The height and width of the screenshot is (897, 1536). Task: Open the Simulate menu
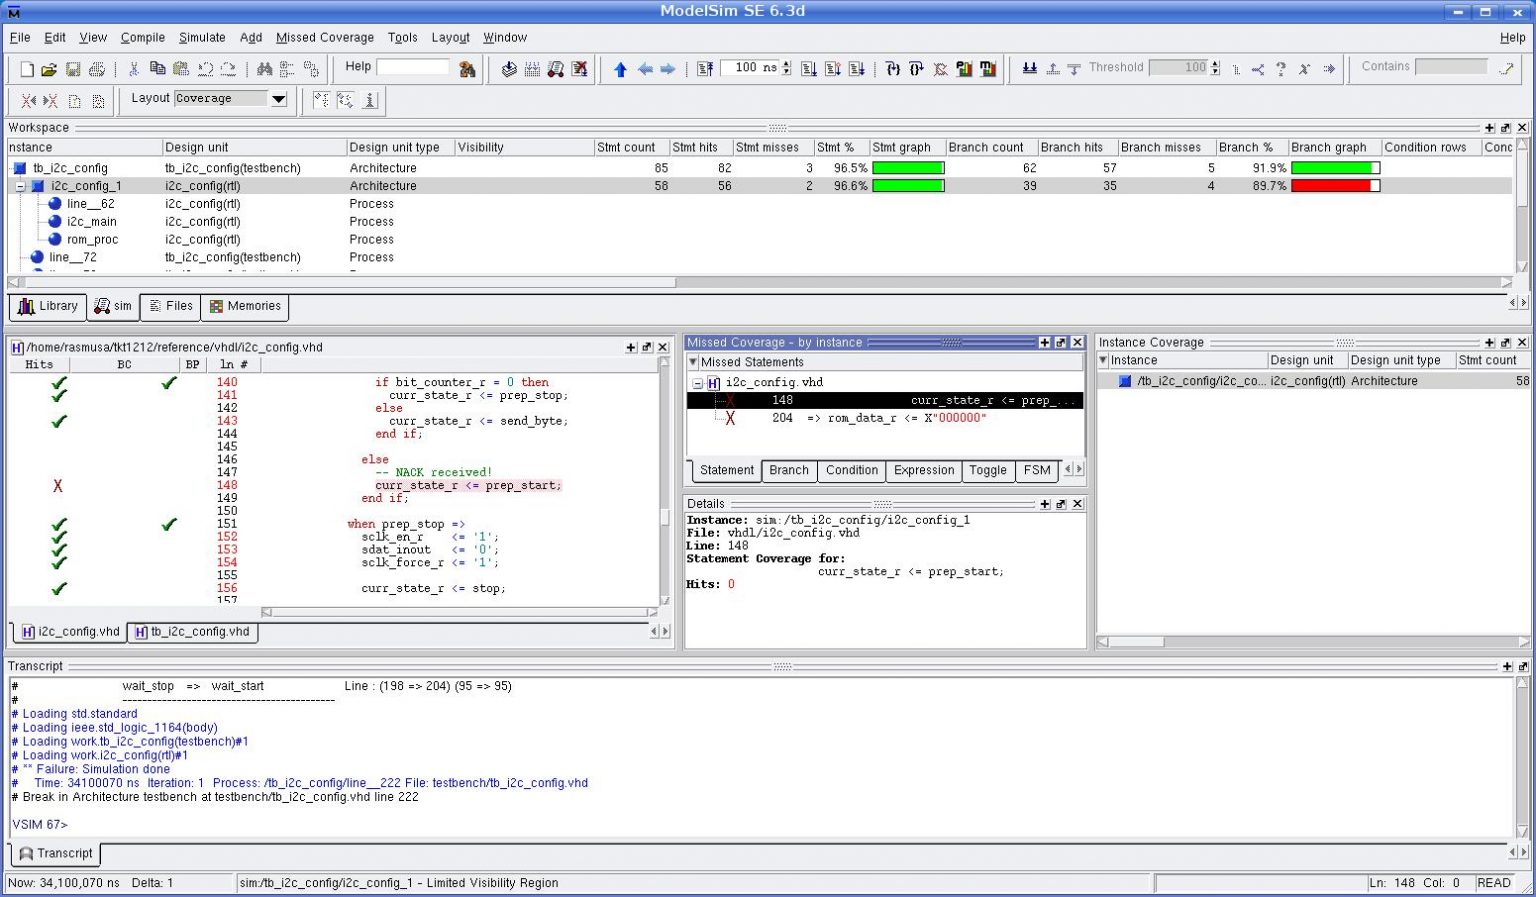pos(202,38)
